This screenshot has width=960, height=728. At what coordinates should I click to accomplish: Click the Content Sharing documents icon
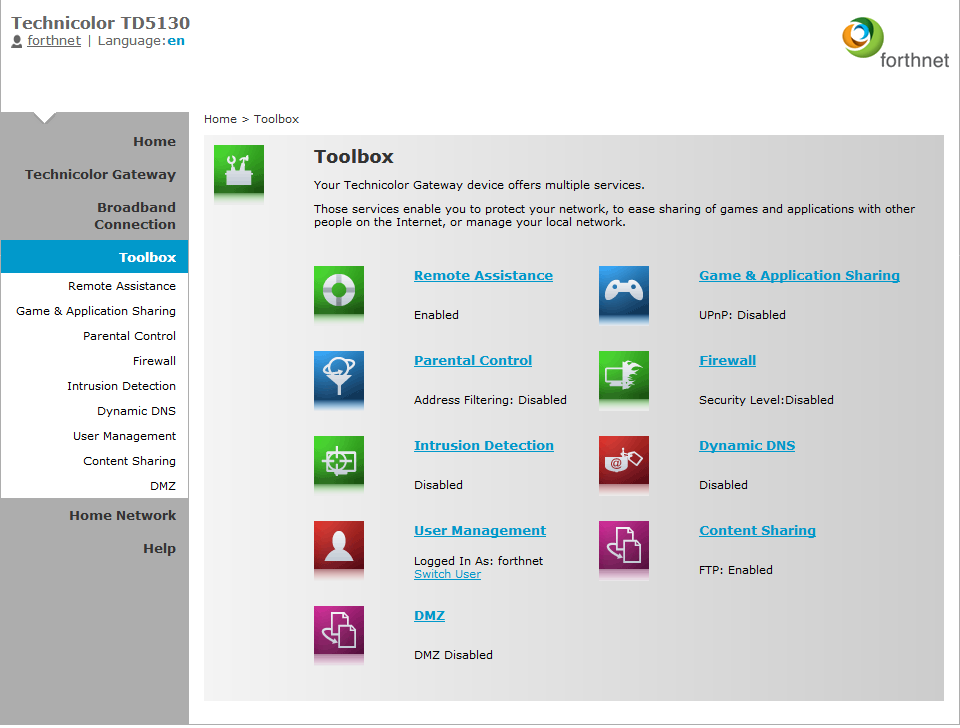point(624,546)
